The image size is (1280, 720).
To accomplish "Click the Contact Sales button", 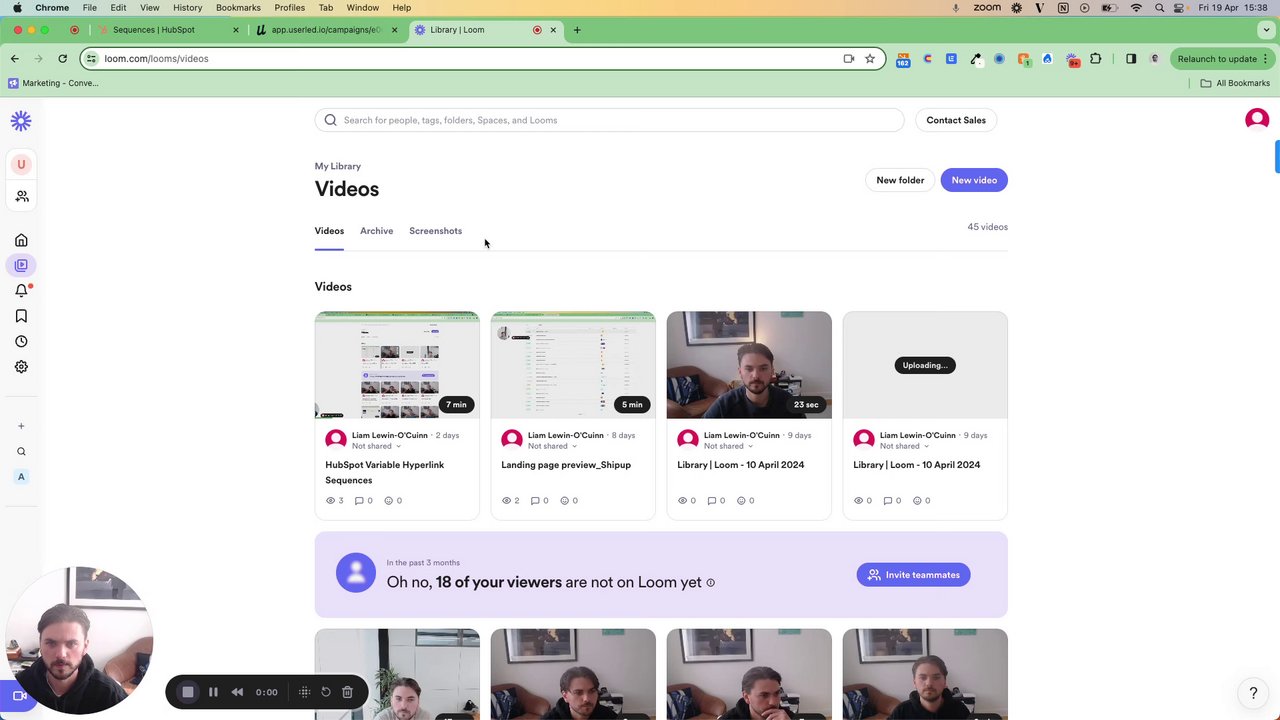I will coord(956,120).
